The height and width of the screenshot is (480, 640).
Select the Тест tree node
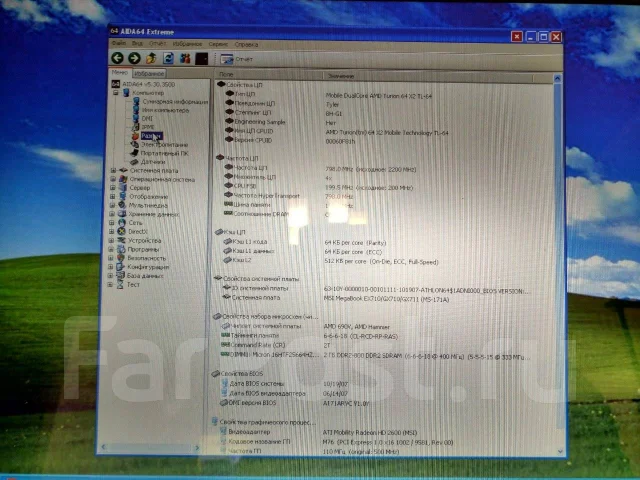[133, 284]
